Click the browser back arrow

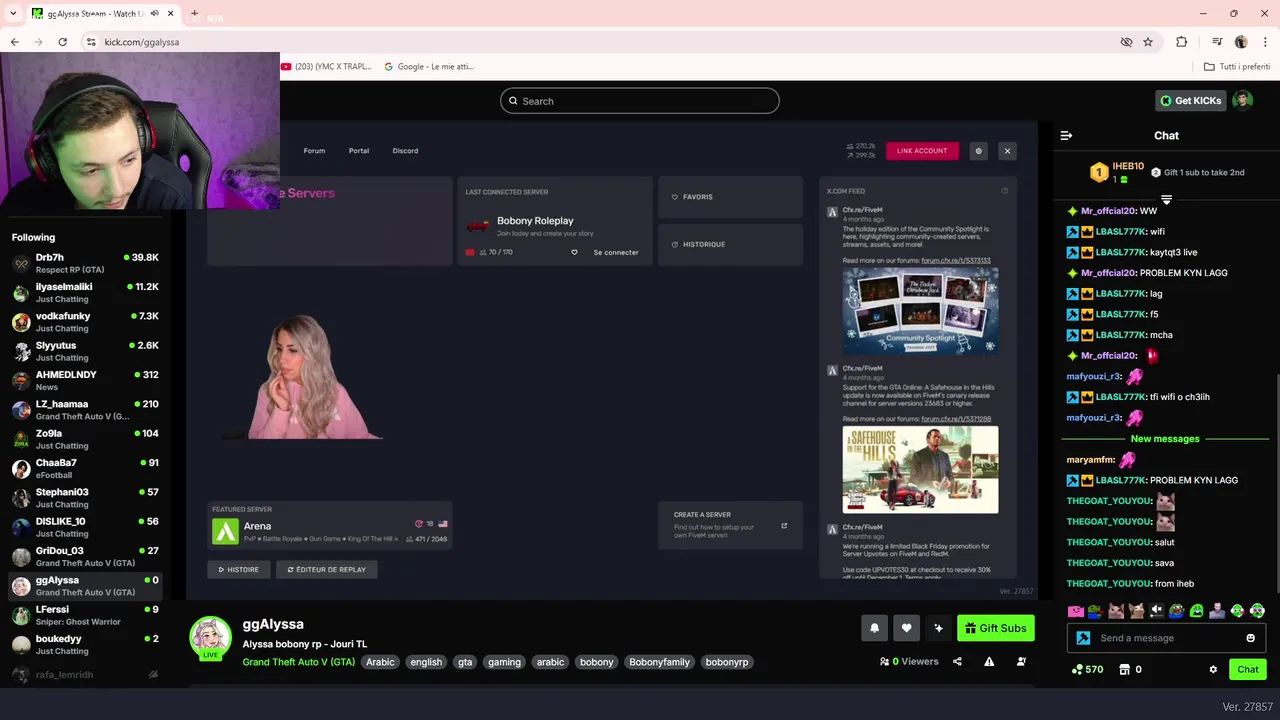tap(14, 42)
